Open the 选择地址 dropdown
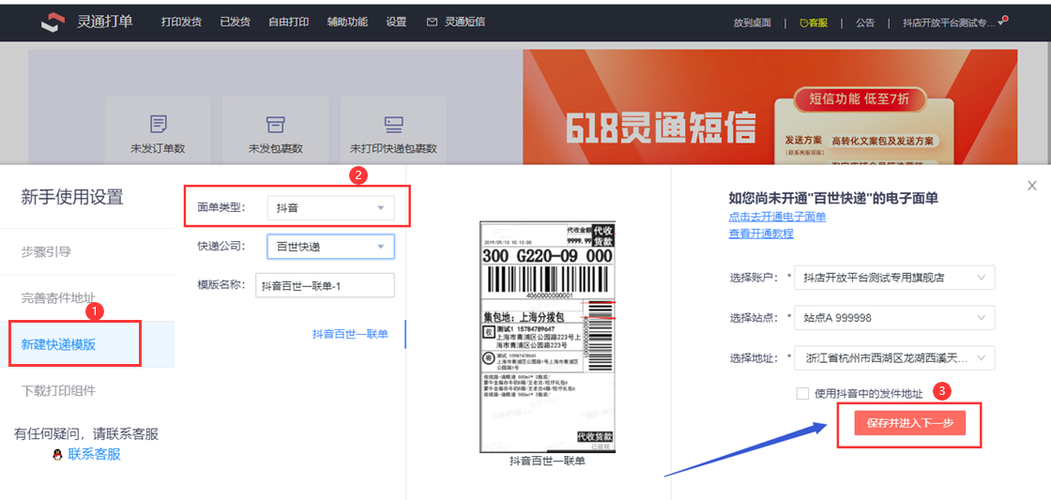Viewport: 1051px width, 500px height. pos(894,358)
